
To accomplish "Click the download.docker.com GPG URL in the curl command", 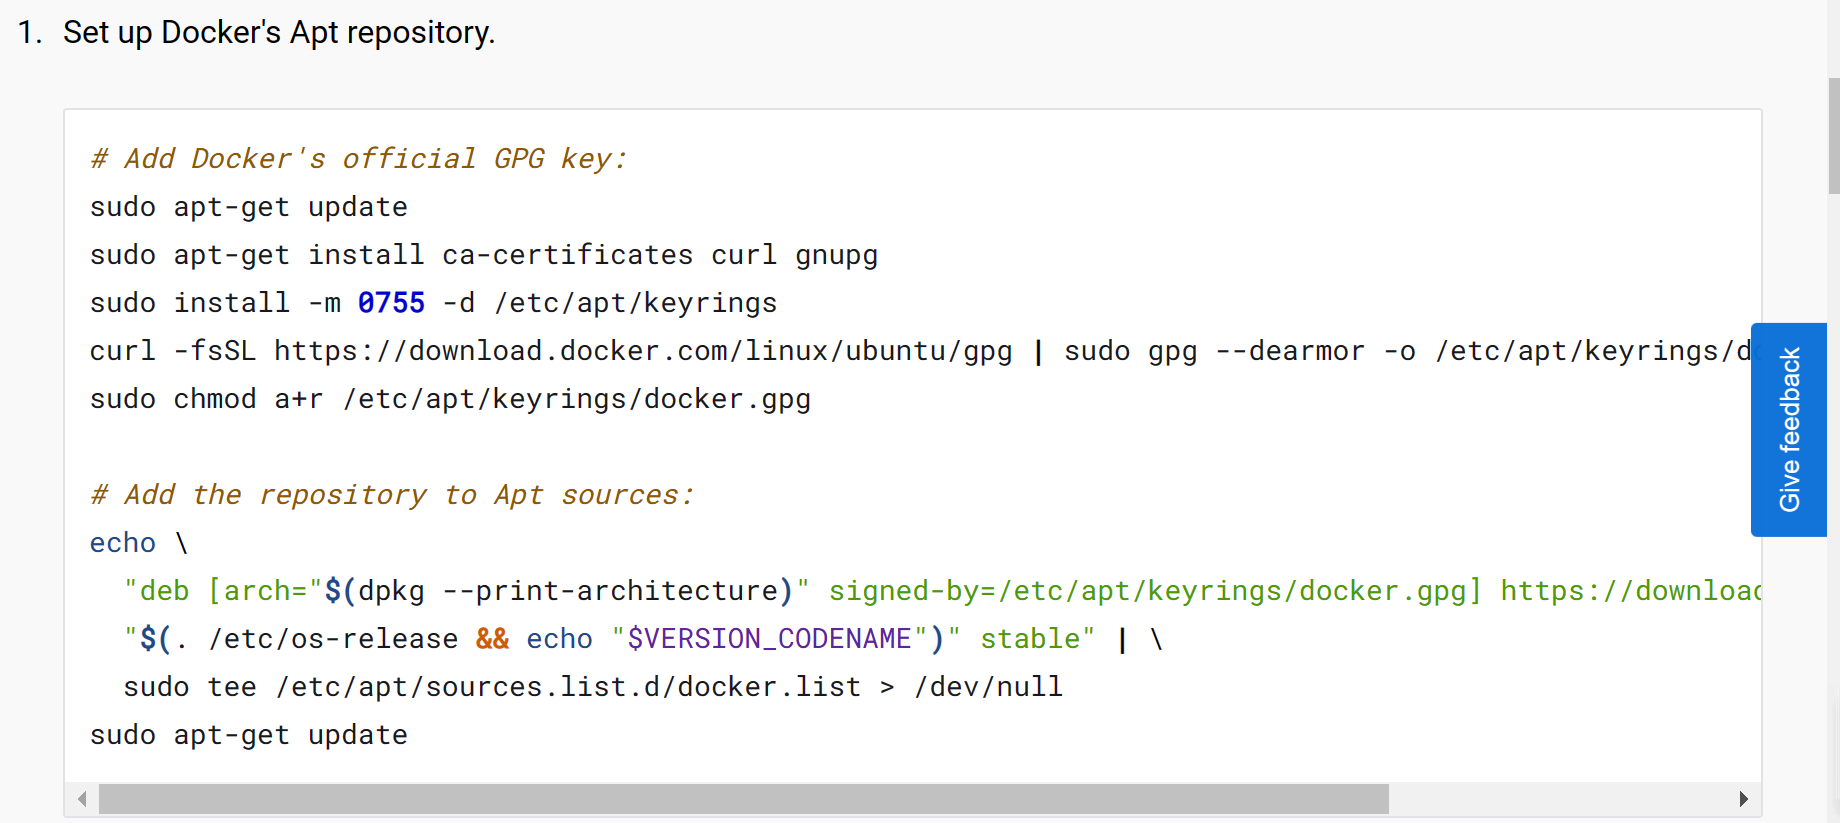I will (x=642, y=351).
